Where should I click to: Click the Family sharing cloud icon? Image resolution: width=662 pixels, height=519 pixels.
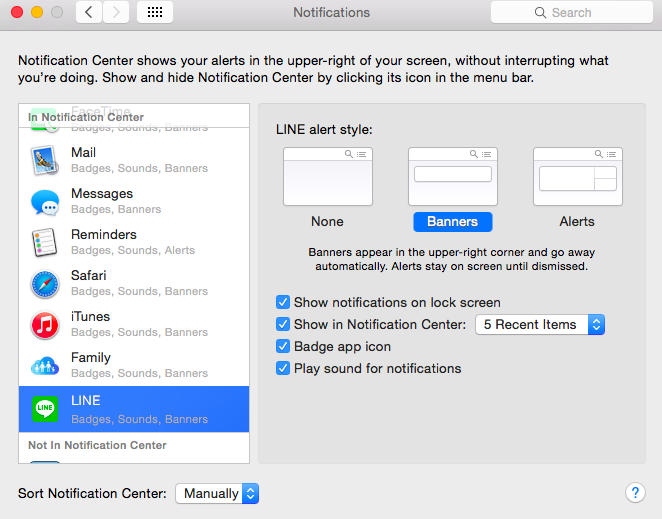[45, 366]
